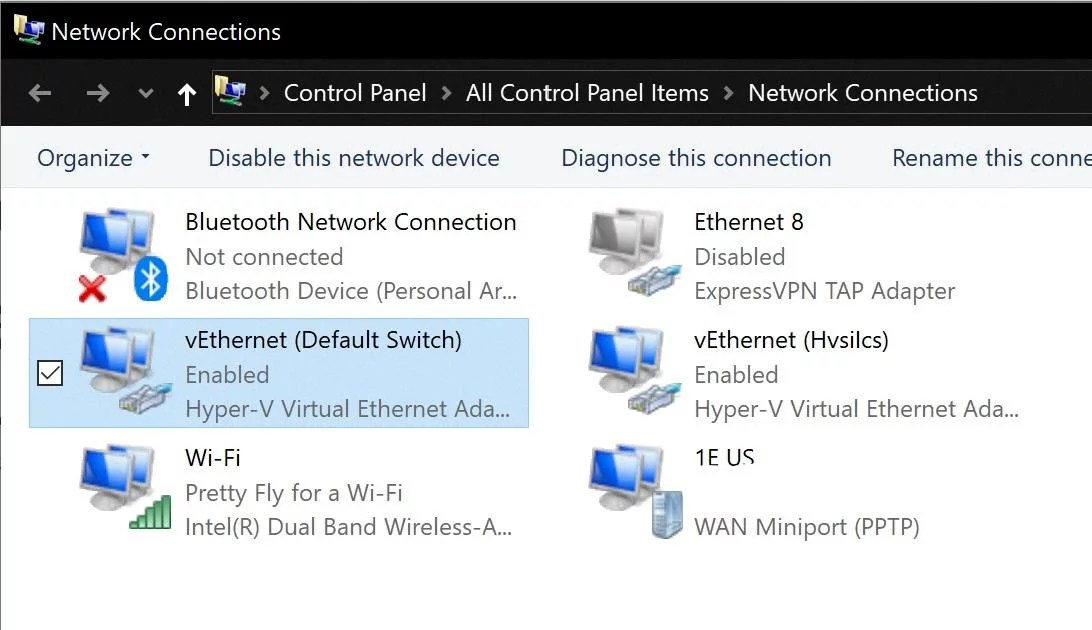The width and height of the screenshot is (1092, 630).
Task: Expand the chevron after Control Panel breadcrumb
Action: (x=446, y=94)
